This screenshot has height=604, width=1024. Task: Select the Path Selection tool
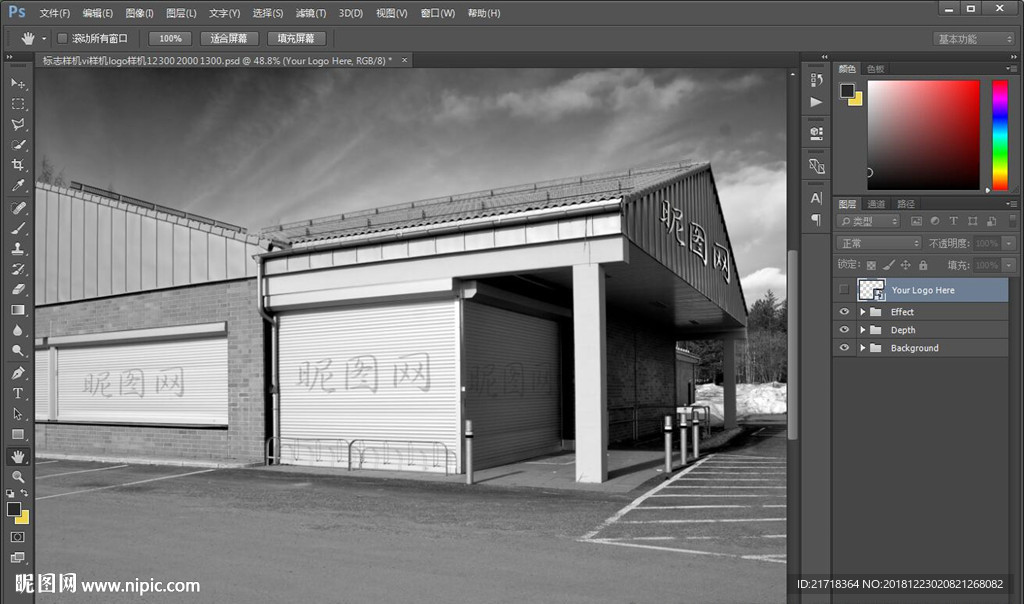pos(18,413)
